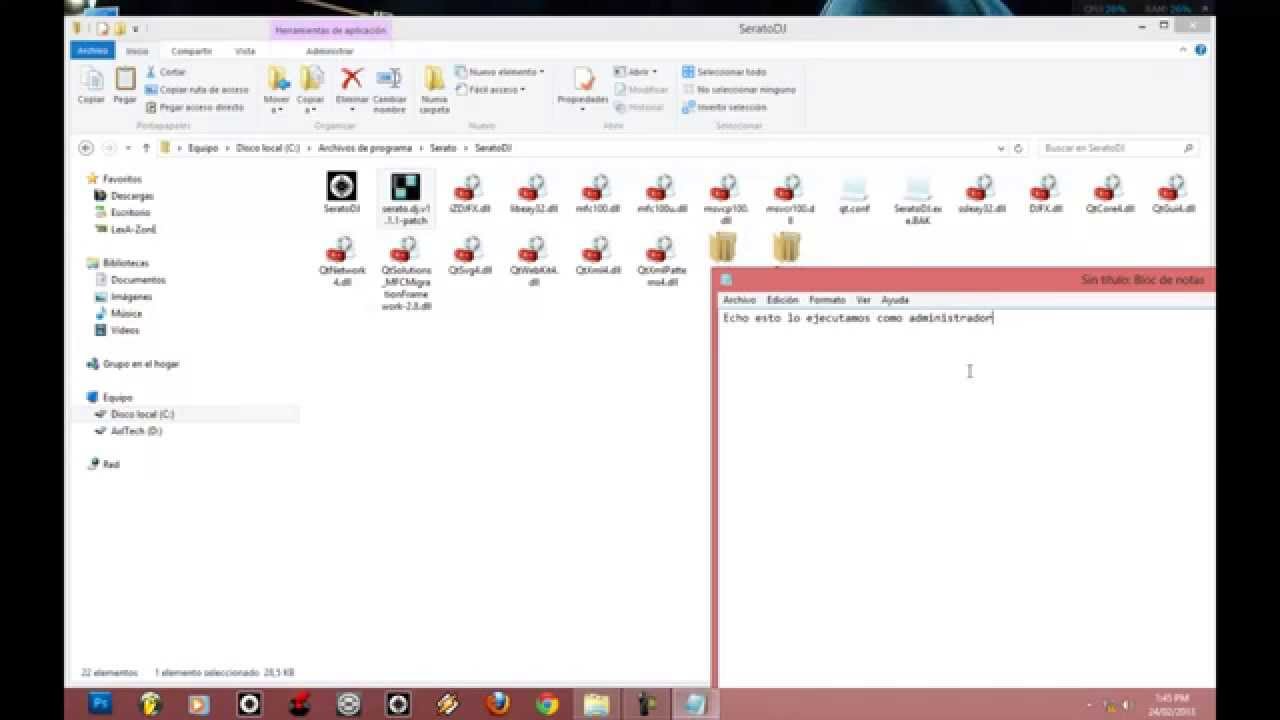The width and height of the screenshot is (1280, 720).
Task: Click Copiar ruta de acceso
Action: point(197,89)
